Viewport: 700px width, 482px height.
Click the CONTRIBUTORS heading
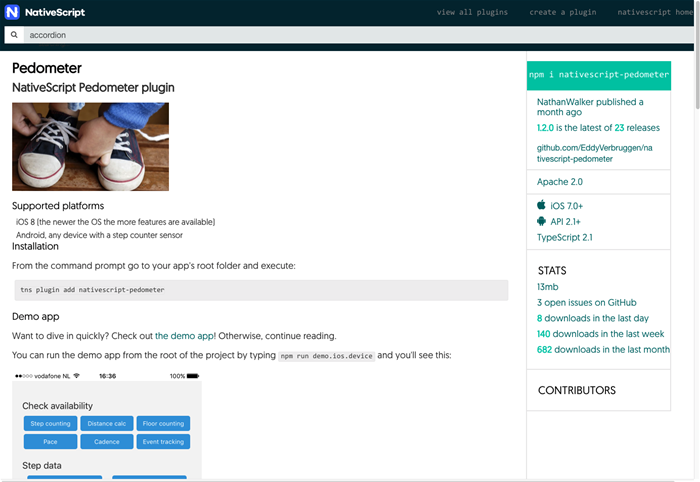click(577, 391)
